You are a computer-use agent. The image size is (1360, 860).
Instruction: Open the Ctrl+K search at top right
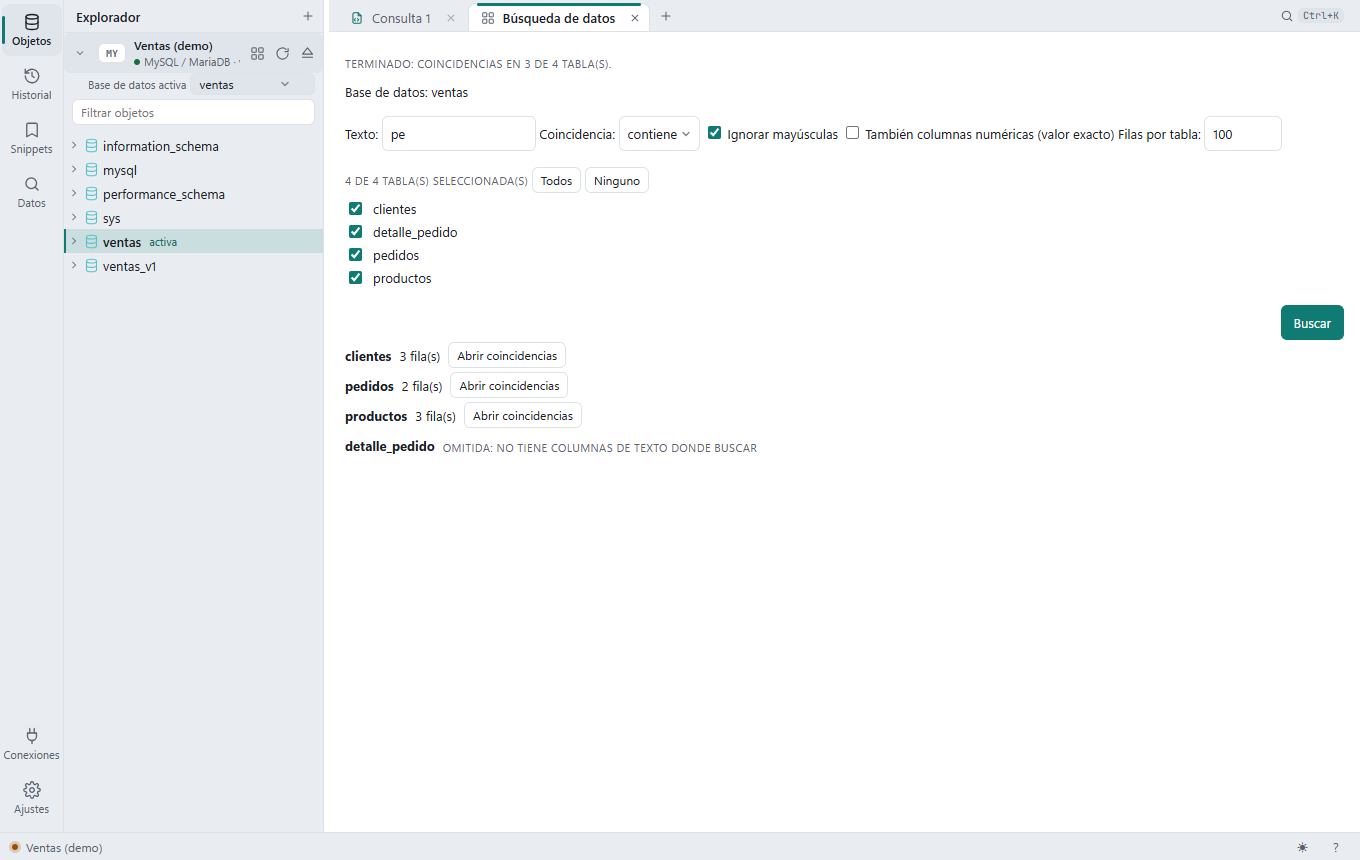[x=1313, y=16]
